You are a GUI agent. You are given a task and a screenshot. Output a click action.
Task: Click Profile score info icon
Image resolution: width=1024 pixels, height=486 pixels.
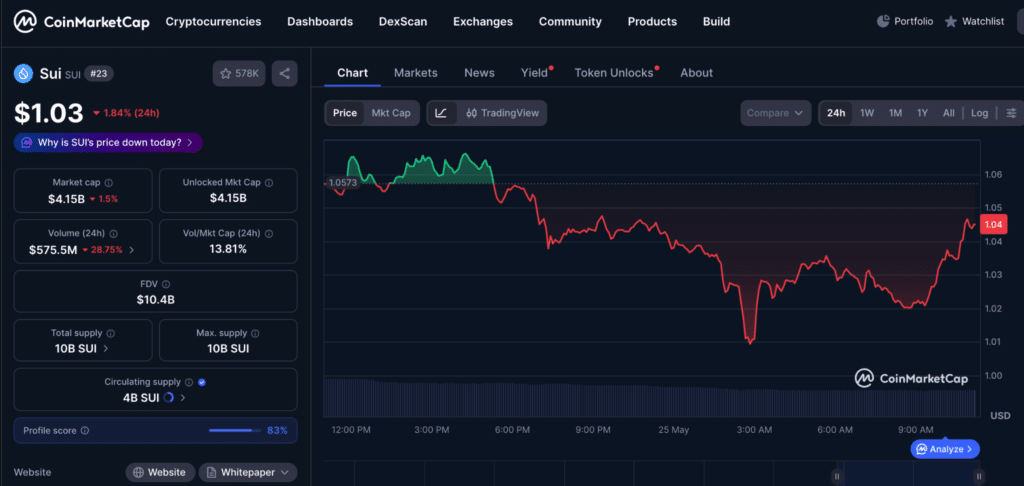[85, 431]
